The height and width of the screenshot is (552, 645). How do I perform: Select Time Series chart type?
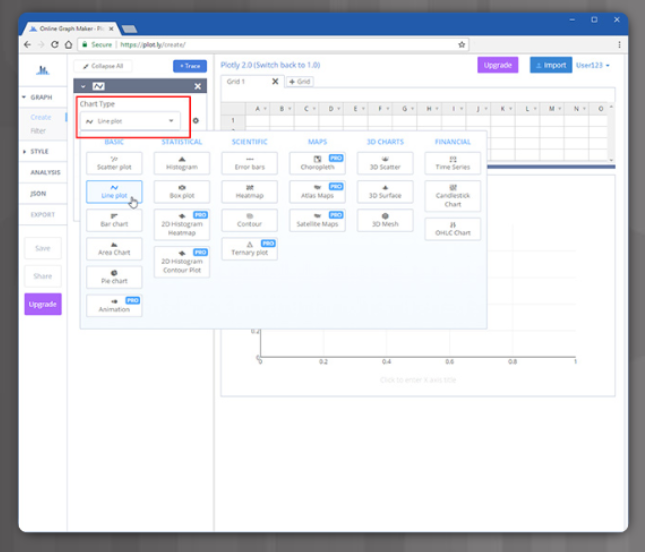coord(452,163)
